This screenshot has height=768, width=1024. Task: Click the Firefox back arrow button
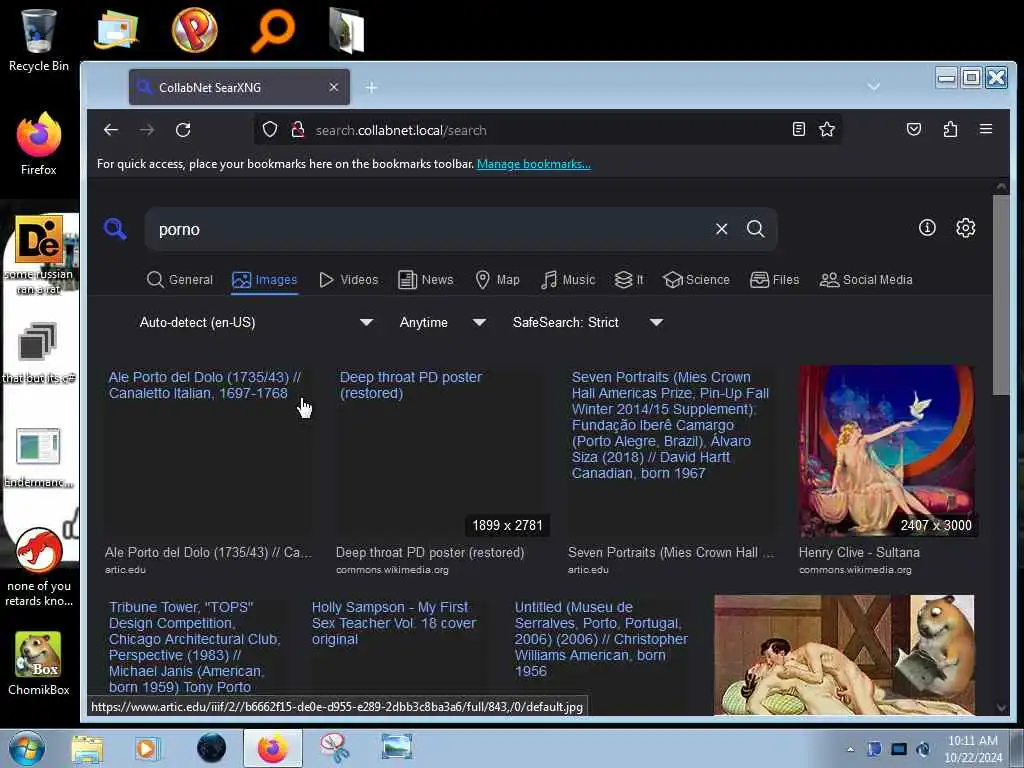(111, 130)
